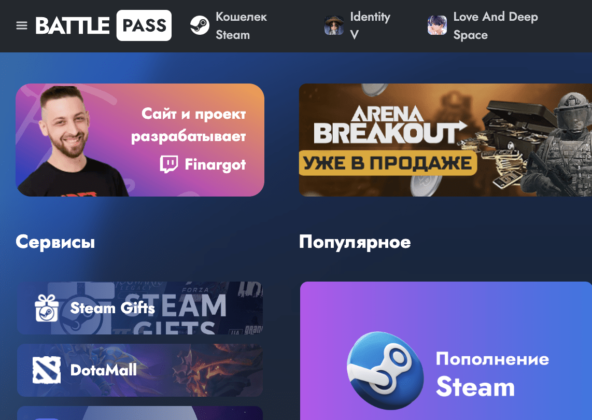This screenshot has width=592, height=420.
Task: Click the Twitch icon next to Finargot
Action: (x=169, y=164)
